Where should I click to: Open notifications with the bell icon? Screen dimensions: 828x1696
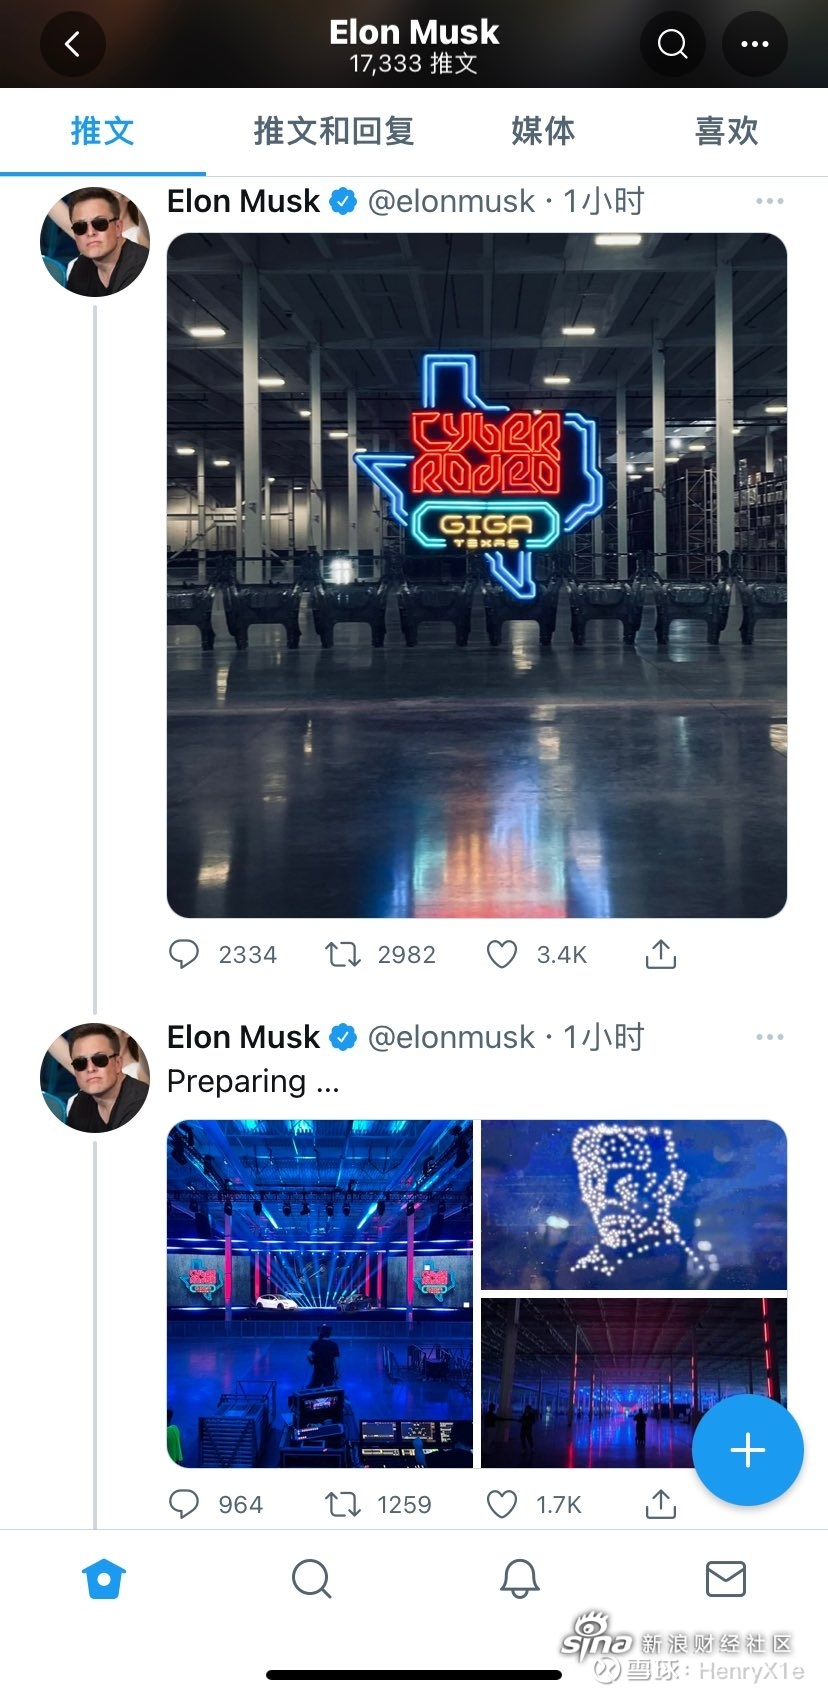pyautogui.click(x=520, y=1580)
